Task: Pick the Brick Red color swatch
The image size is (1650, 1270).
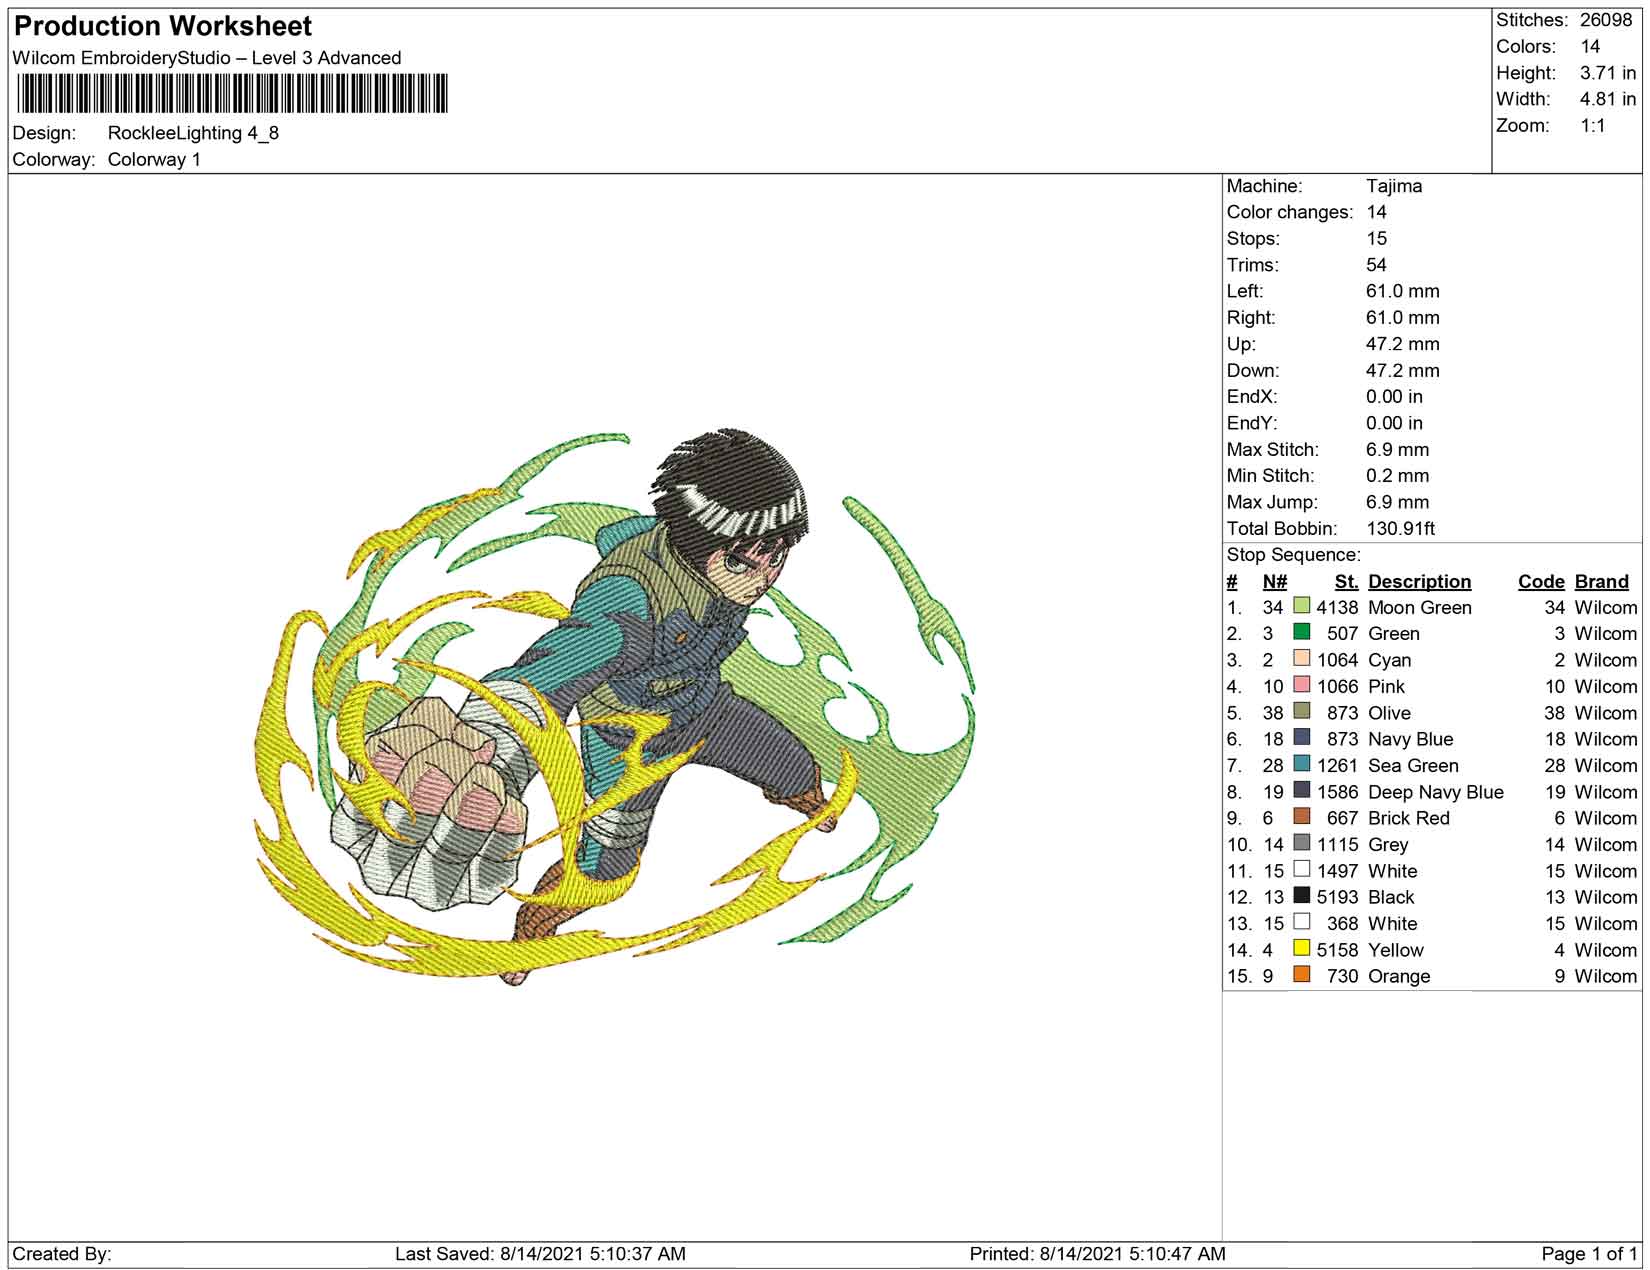Action: tap(1301, 817)
